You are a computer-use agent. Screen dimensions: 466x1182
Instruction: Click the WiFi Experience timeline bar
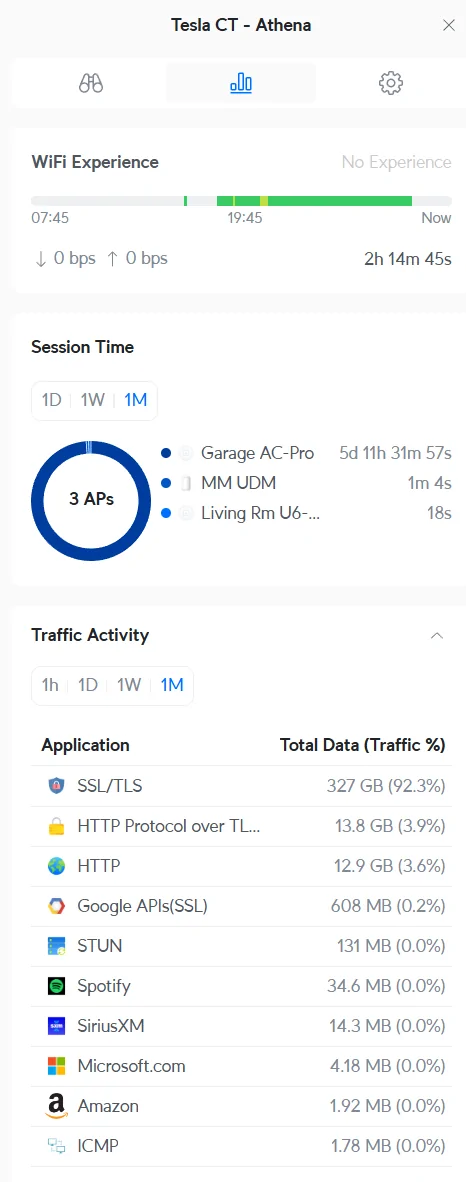[241, 201]
